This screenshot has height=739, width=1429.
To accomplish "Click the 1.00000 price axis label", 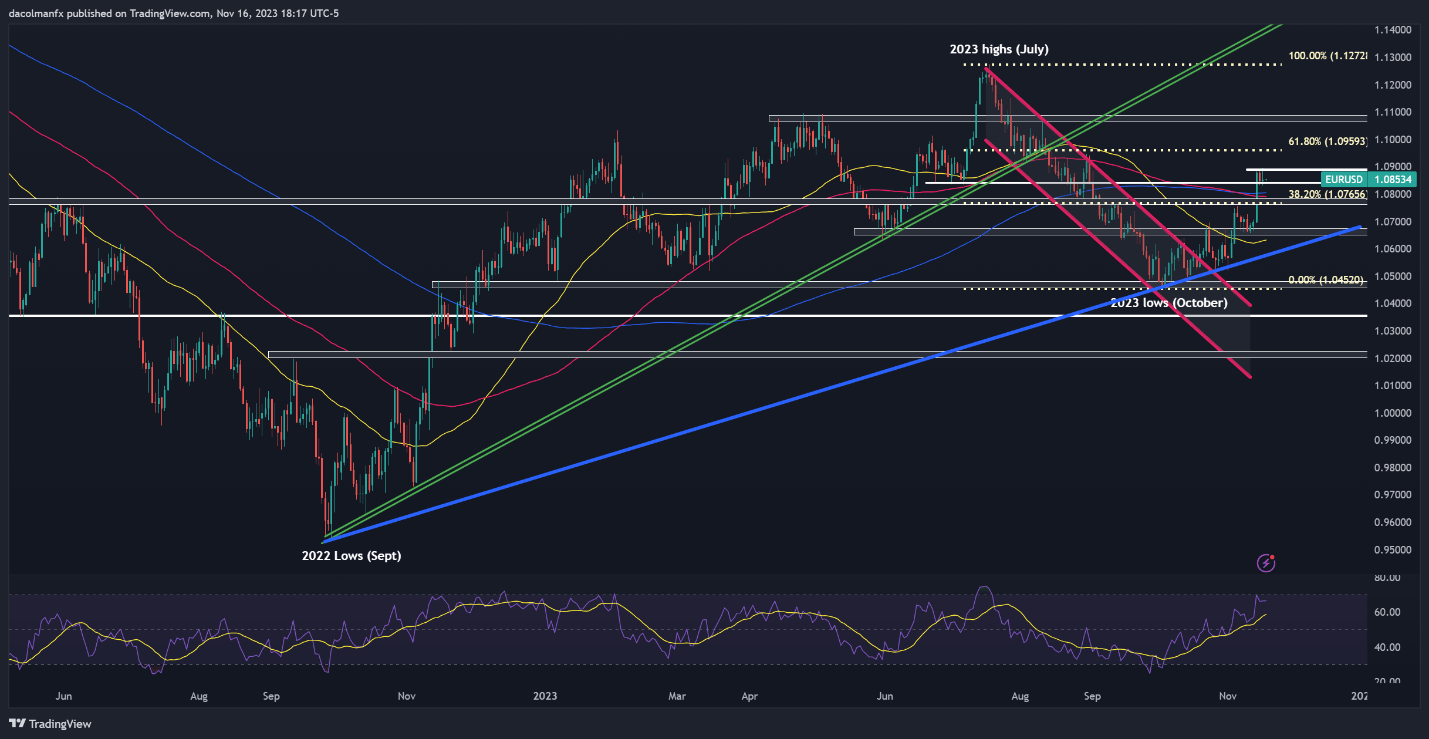I will [1392, 412].
